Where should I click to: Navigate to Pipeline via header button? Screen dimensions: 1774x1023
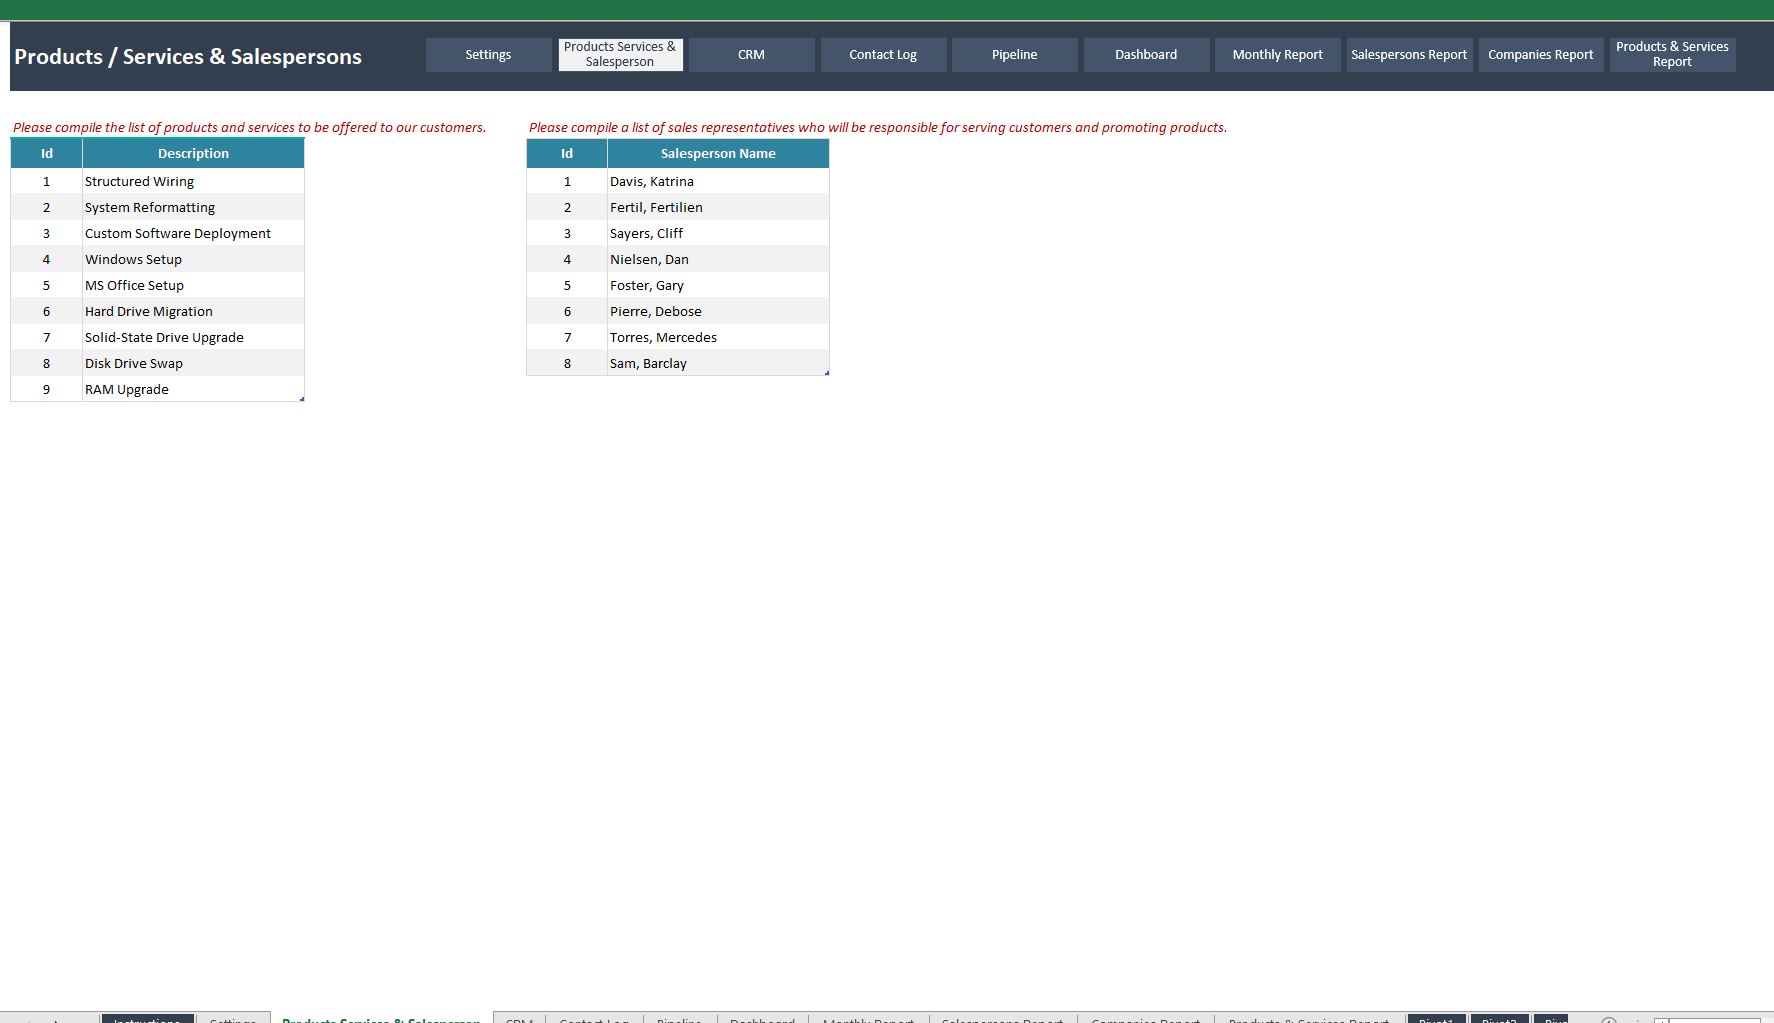(x=1014, y=55)
